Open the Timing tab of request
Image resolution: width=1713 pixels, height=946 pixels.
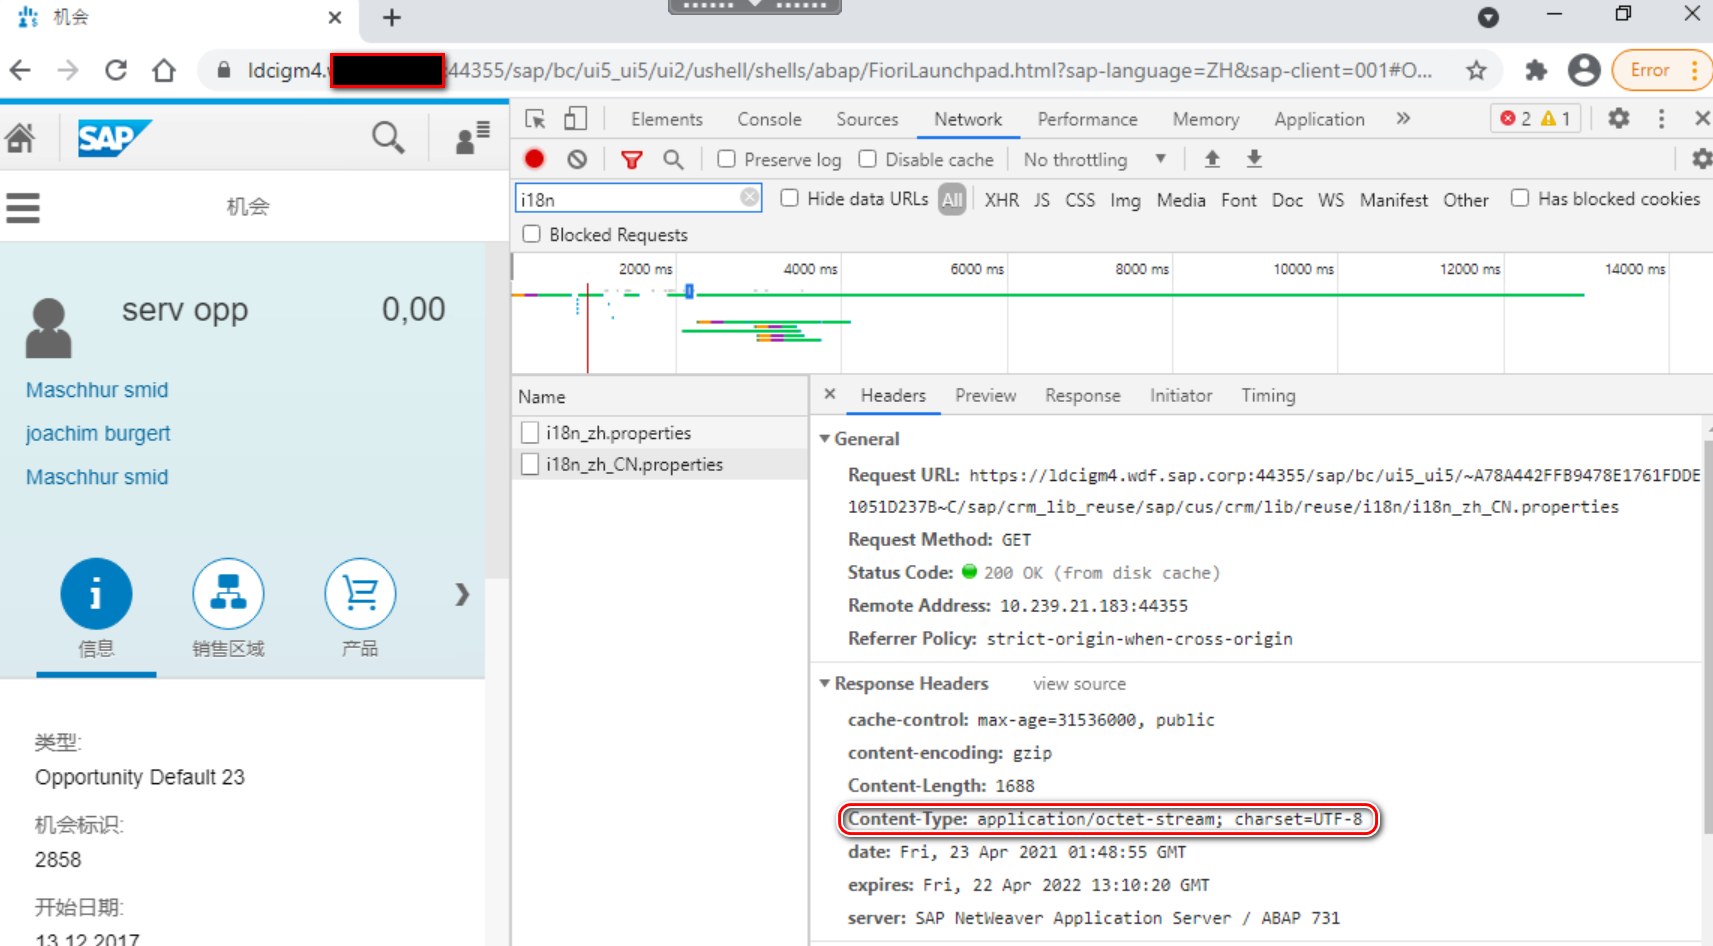pos(1268,396)
